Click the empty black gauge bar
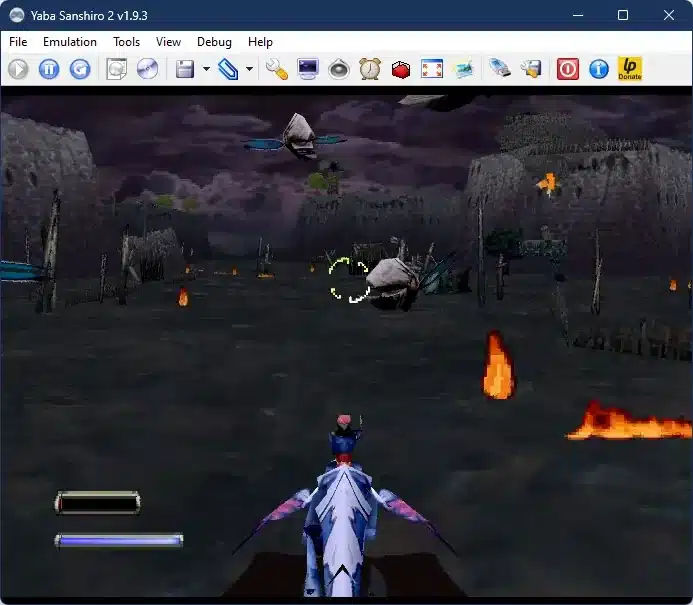693x605 pixels. pos(97,503)
